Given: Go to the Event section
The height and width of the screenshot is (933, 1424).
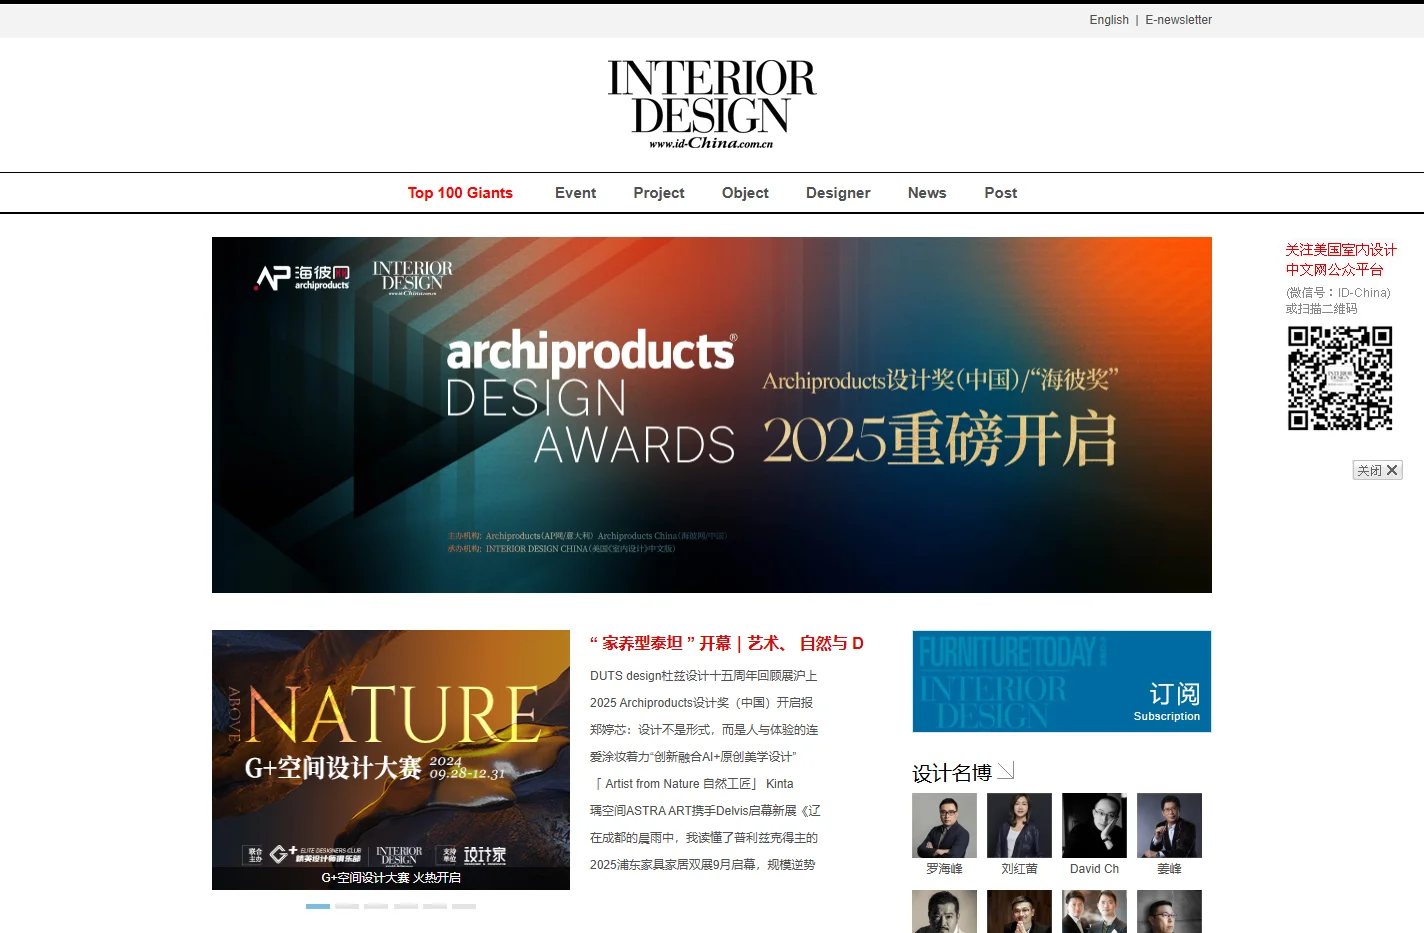Looking at the screenshot, I should coord(575,193).
